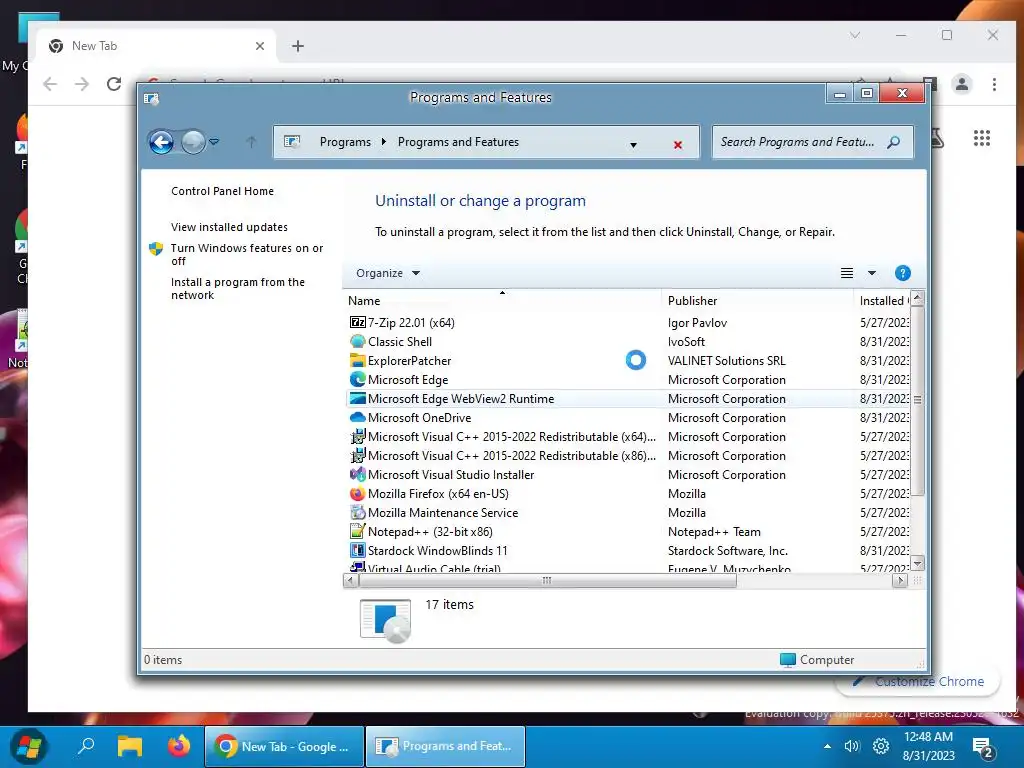Reload the Chrome page

114,84
